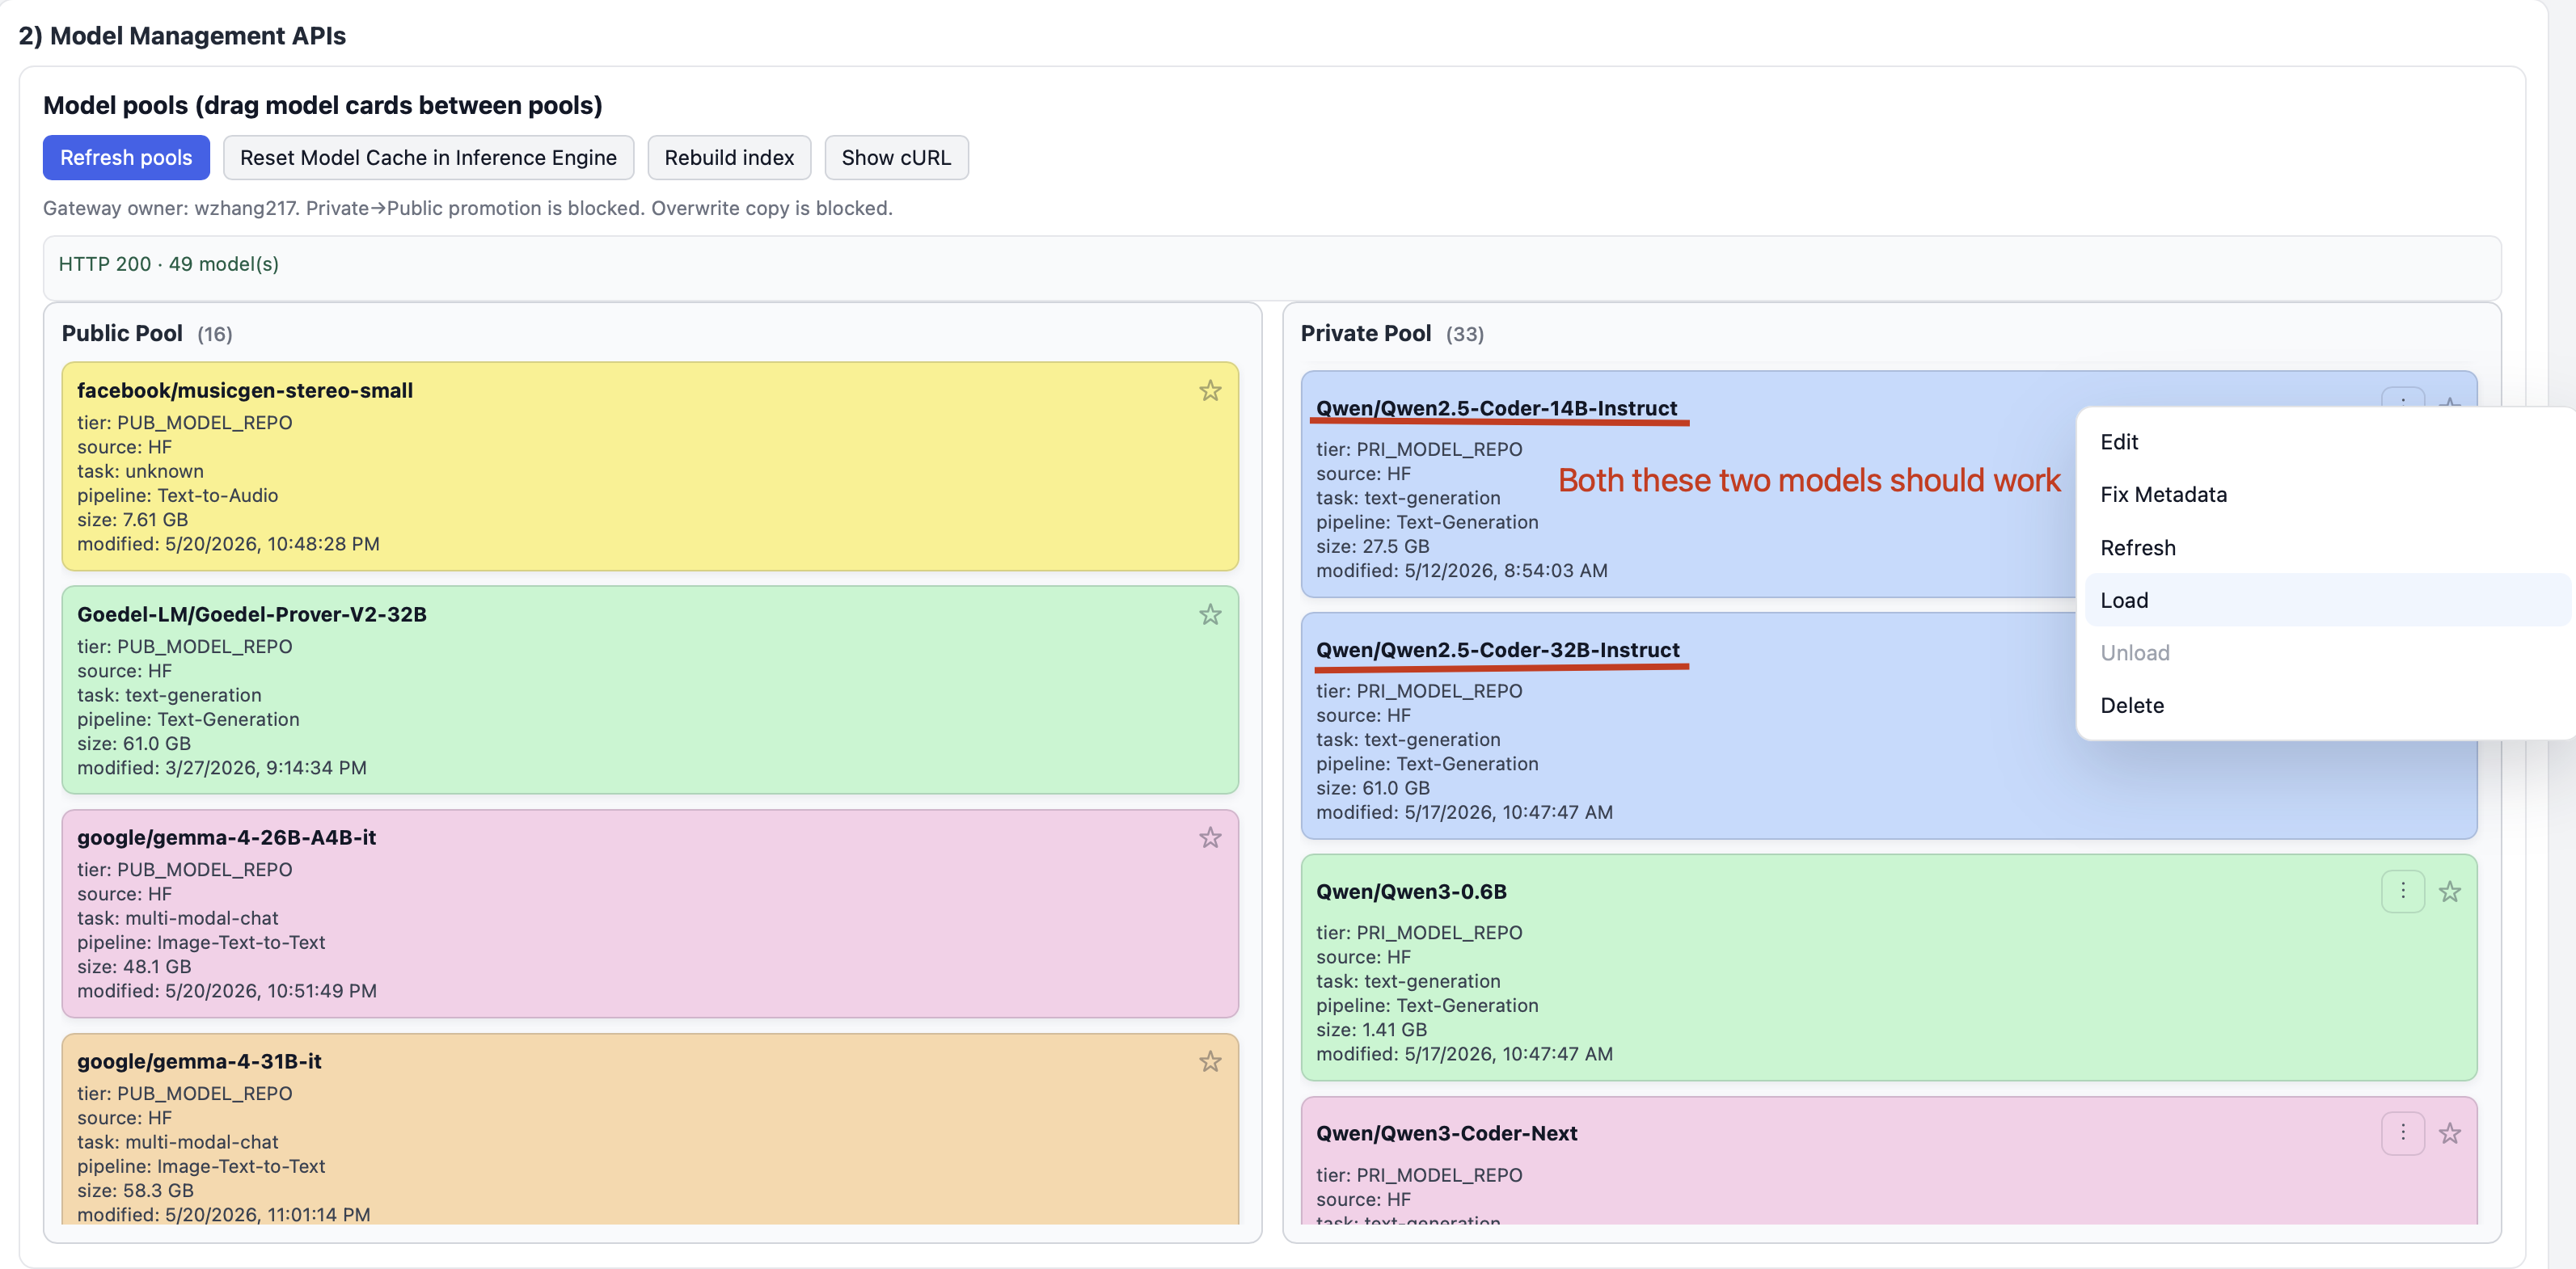Click 'task: multi-modal-chat' in gemma-4-26B card
Image resolution: width=2576 pixels, height=1269 pixels.
pyautogui.click(x=178, y=919)
